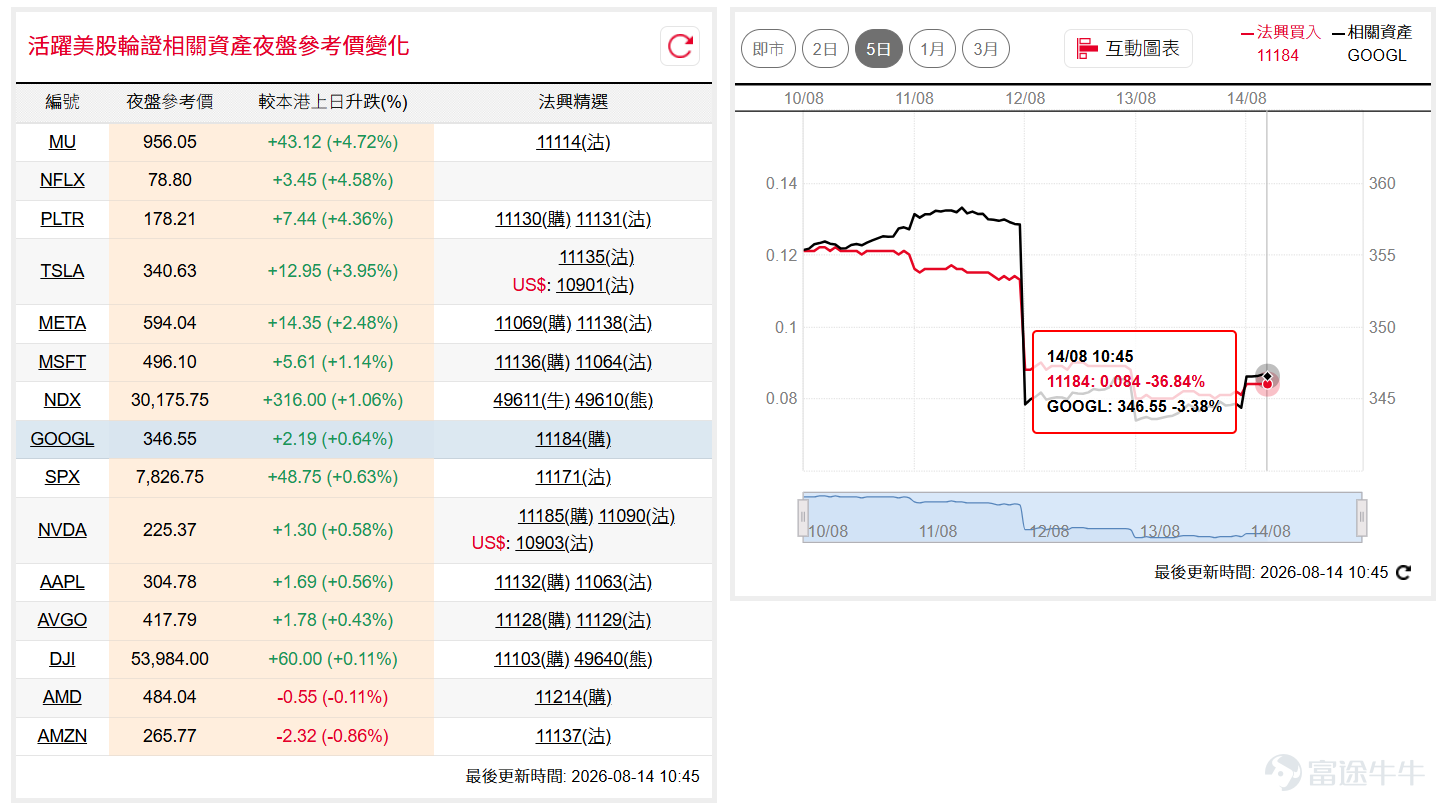Screen dimensions: 1445x809
Task: Open warrant 11171 put for SPX
Action: click(x=573, y=477)
